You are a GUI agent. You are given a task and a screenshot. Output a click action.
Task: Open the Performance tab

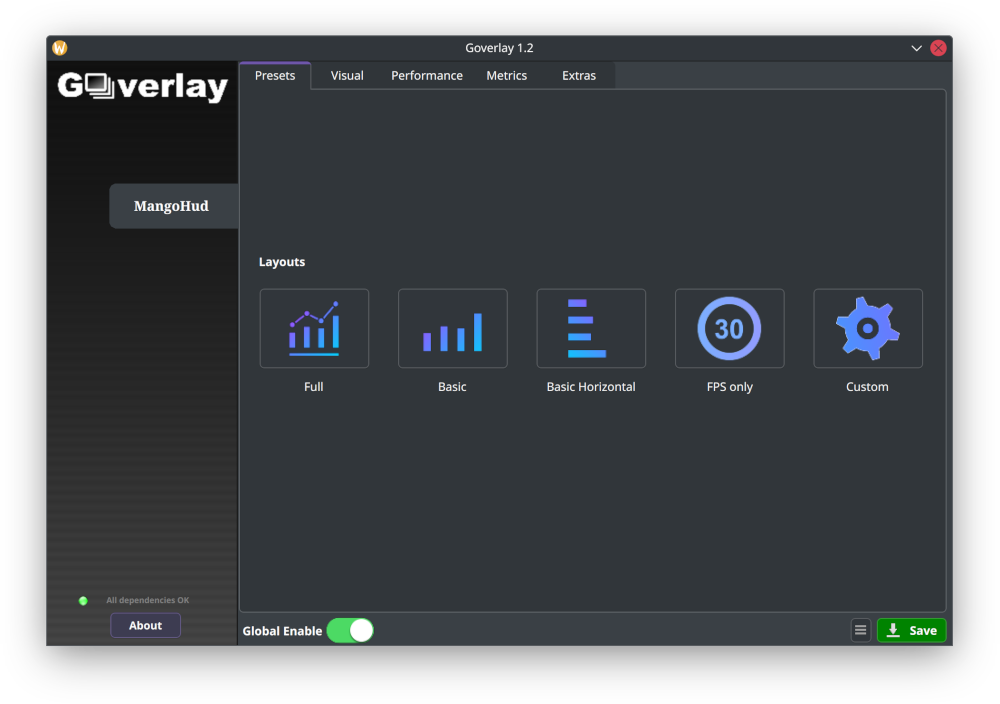tap(426, 76)
